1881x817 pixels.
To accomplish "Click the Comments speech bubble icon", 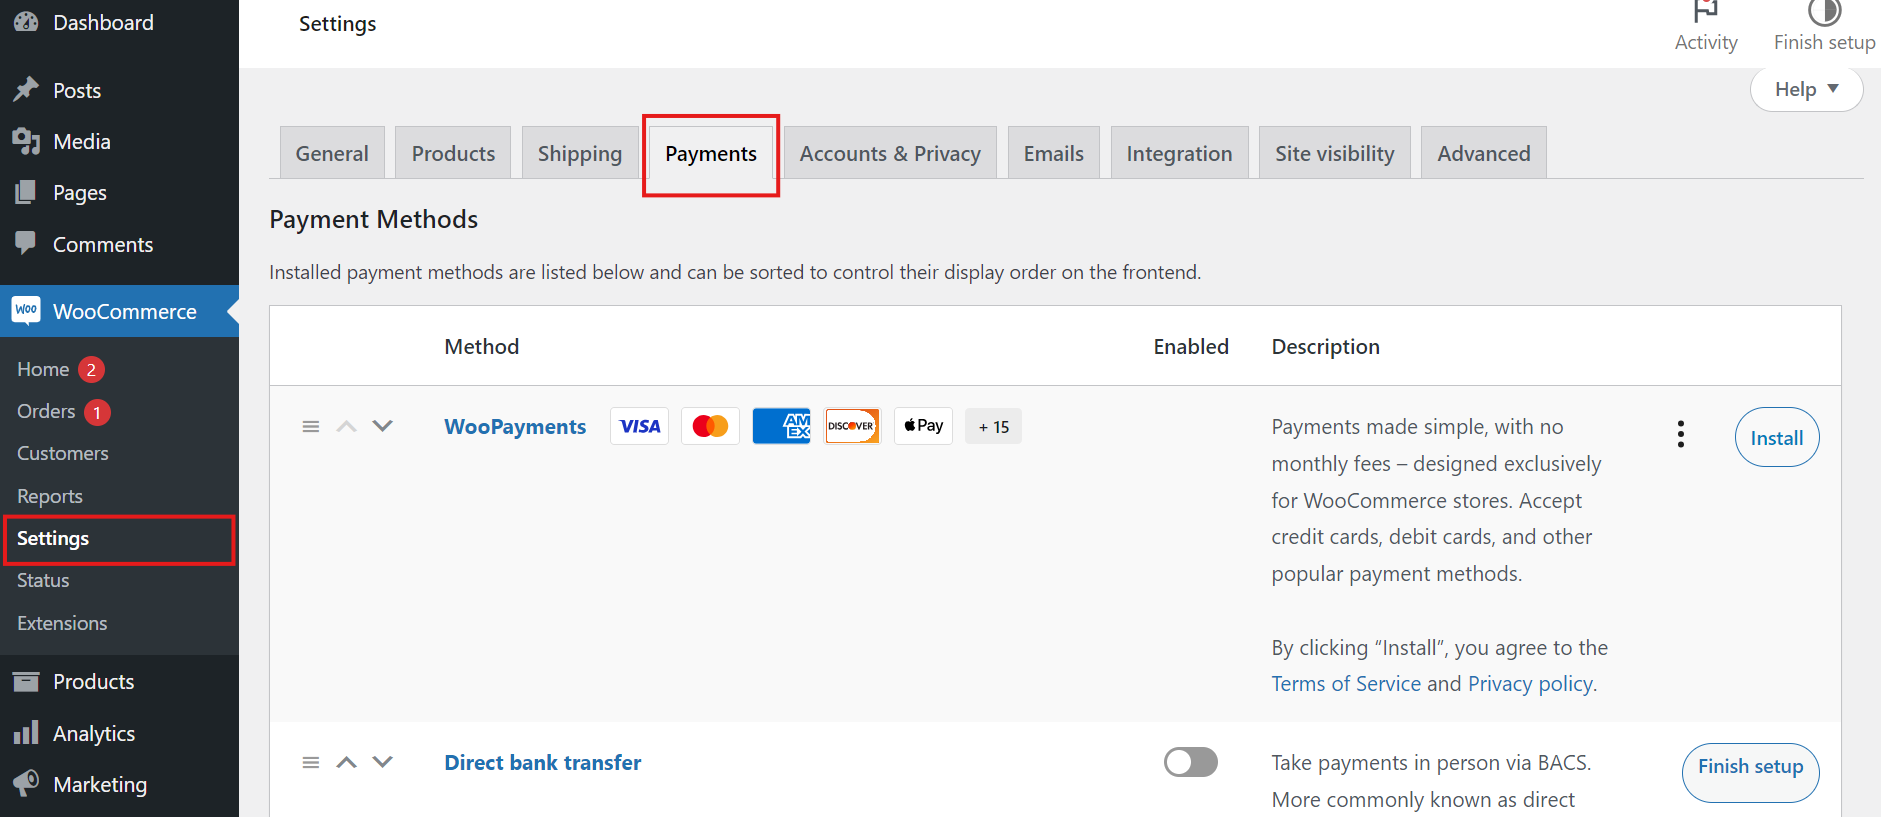I will coord(26,243).
